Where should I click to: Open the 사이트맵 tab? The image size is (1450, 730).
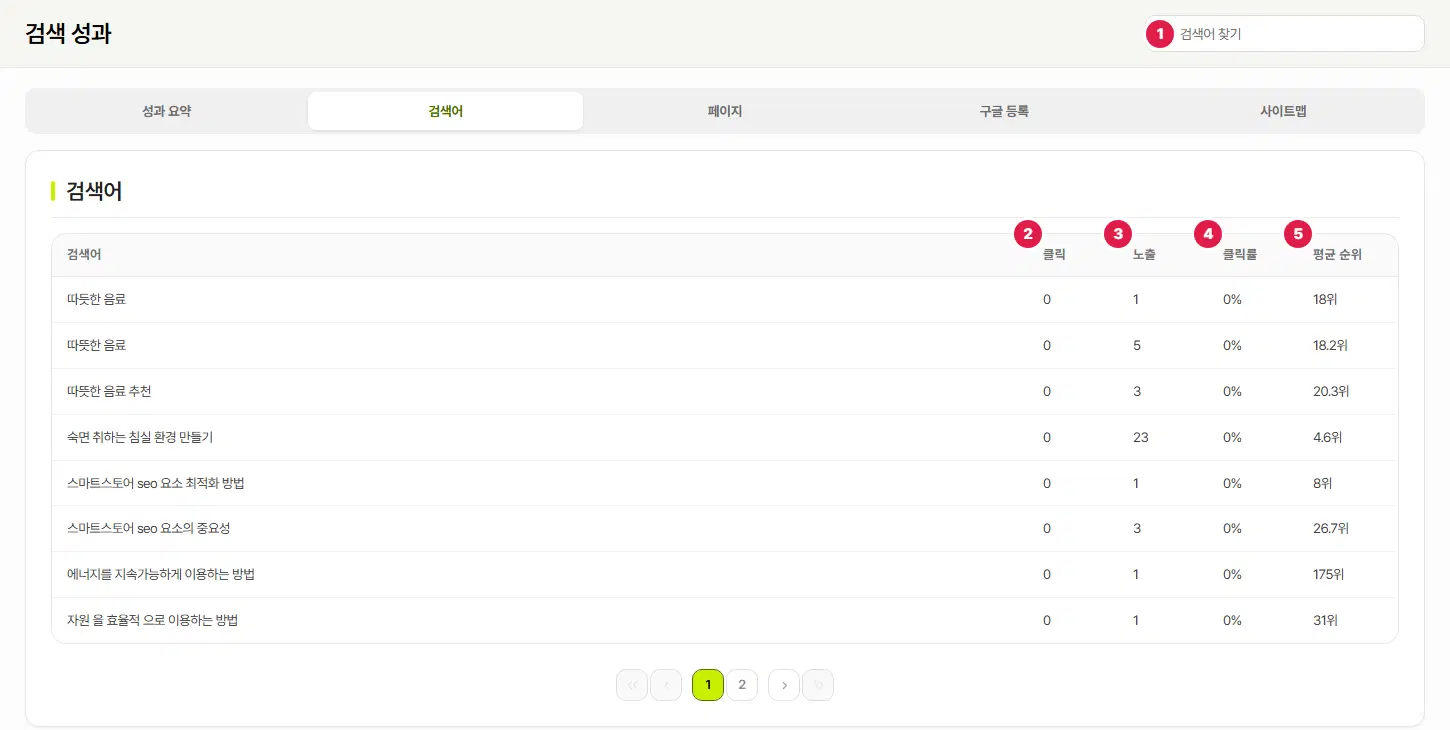point(1283,111)
